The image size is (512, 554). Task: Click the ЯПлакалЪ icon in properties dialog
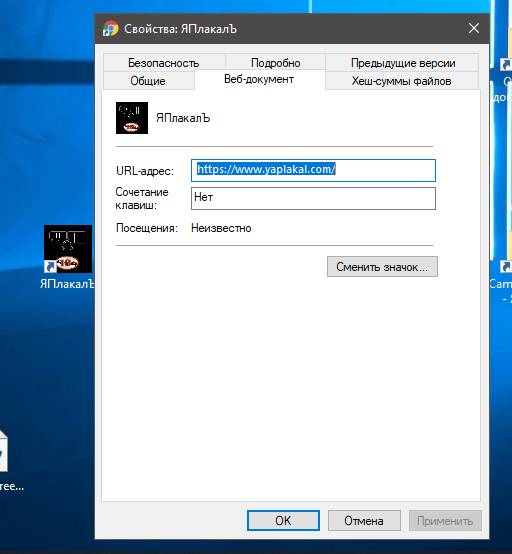(132, 118)
